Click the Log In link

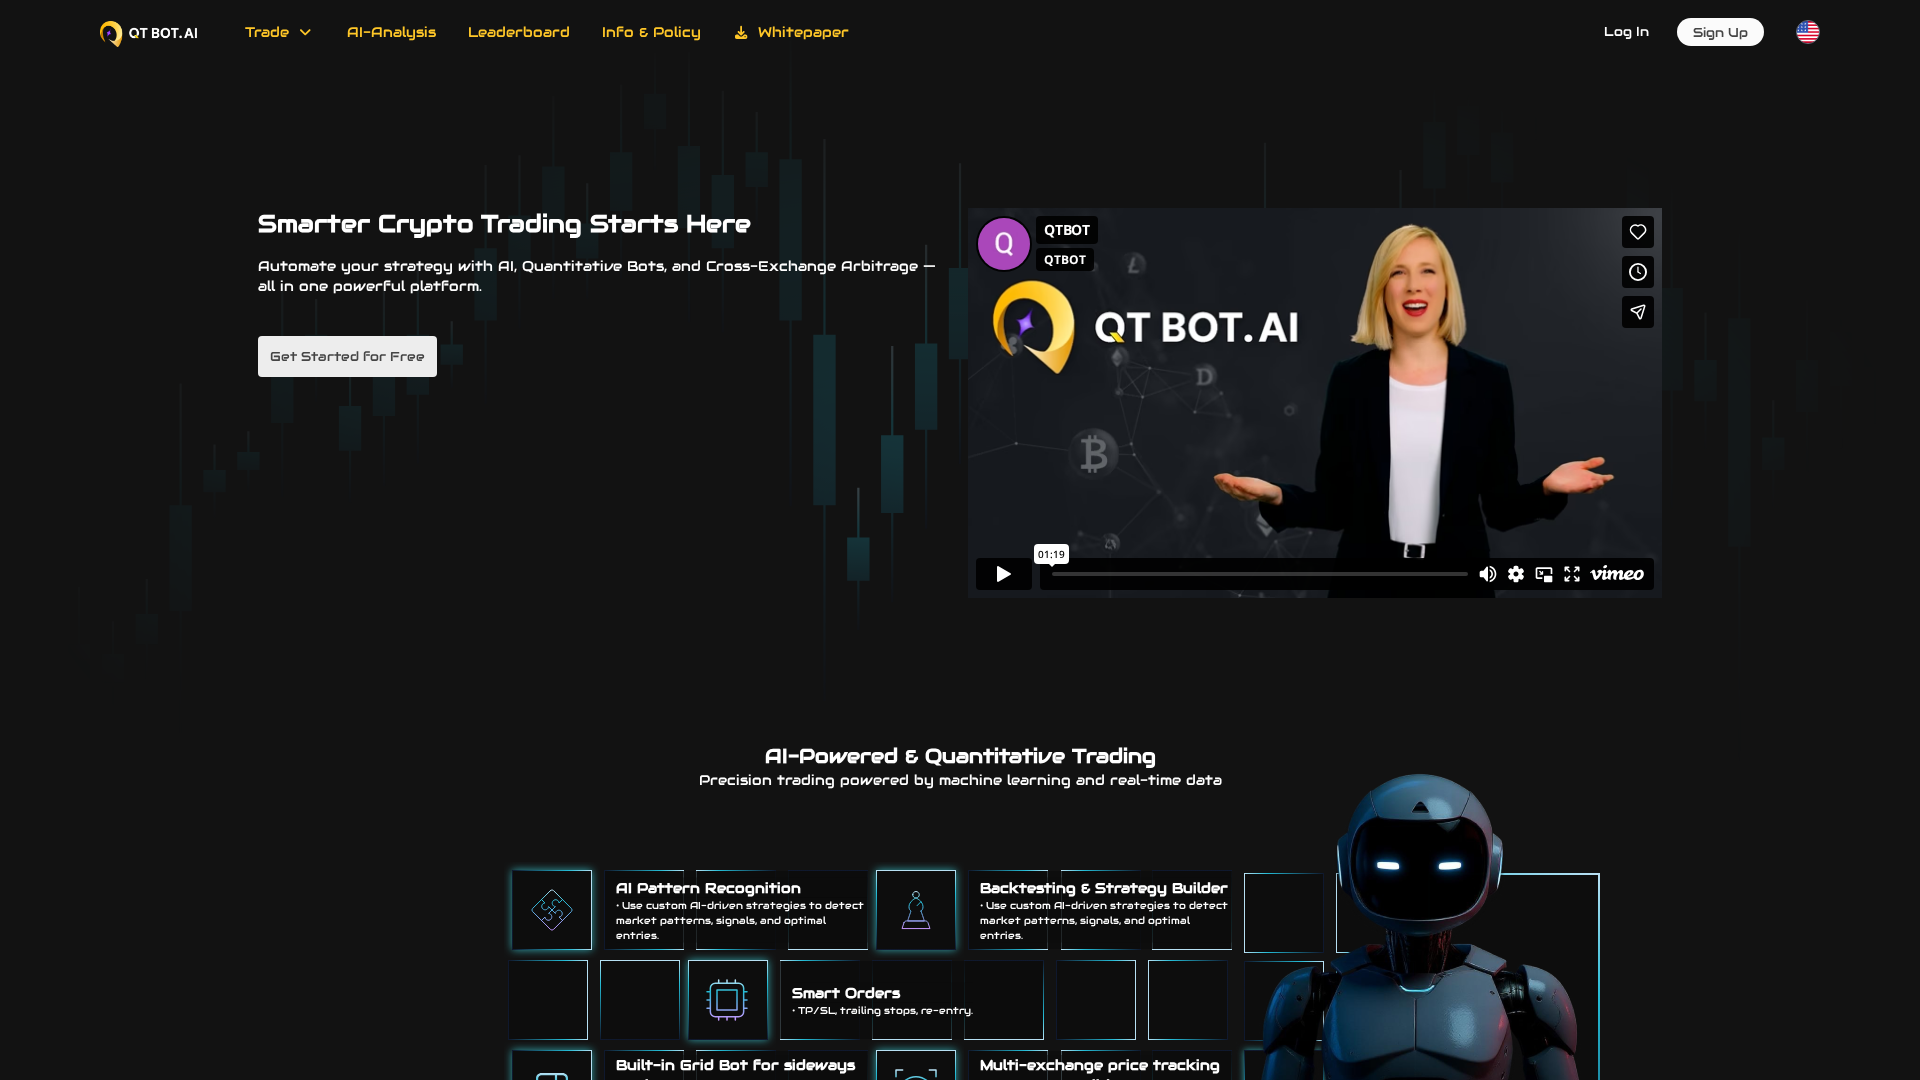[1626, 32]
